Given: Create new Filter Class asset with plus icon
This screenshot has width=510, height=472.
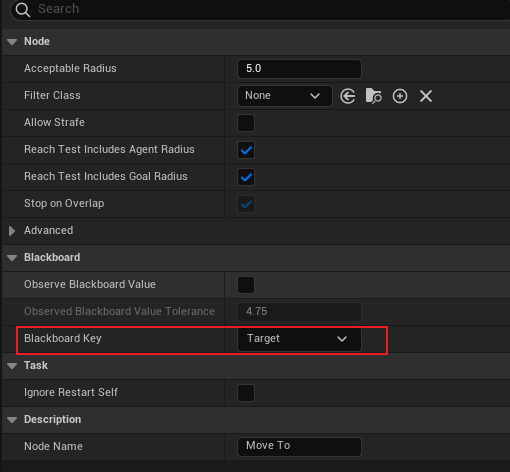Looking at the screenshot, I should 400,96.
